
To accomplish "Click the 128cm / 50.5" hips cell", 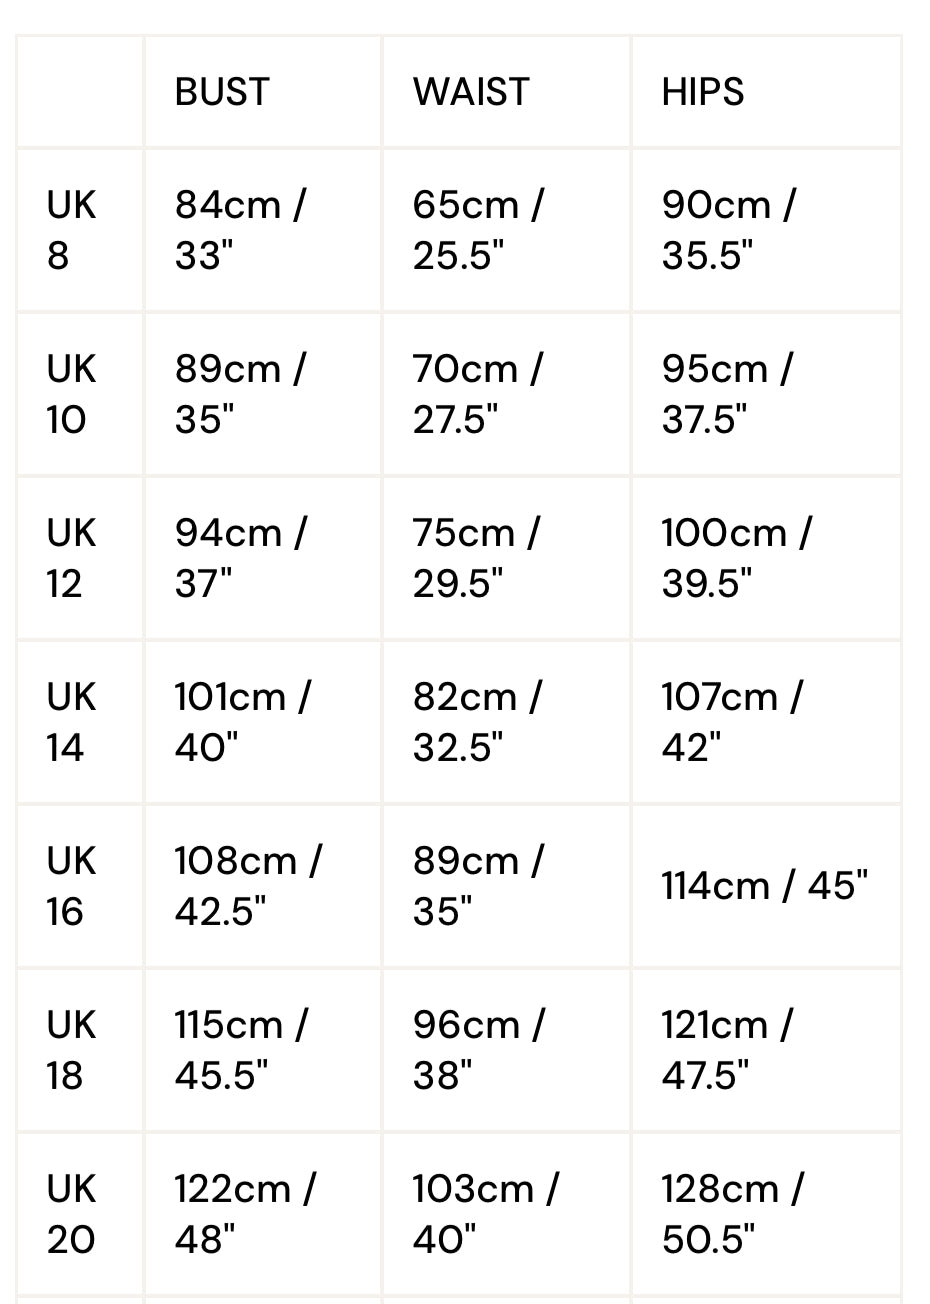I will click(x=733, y=1214).
